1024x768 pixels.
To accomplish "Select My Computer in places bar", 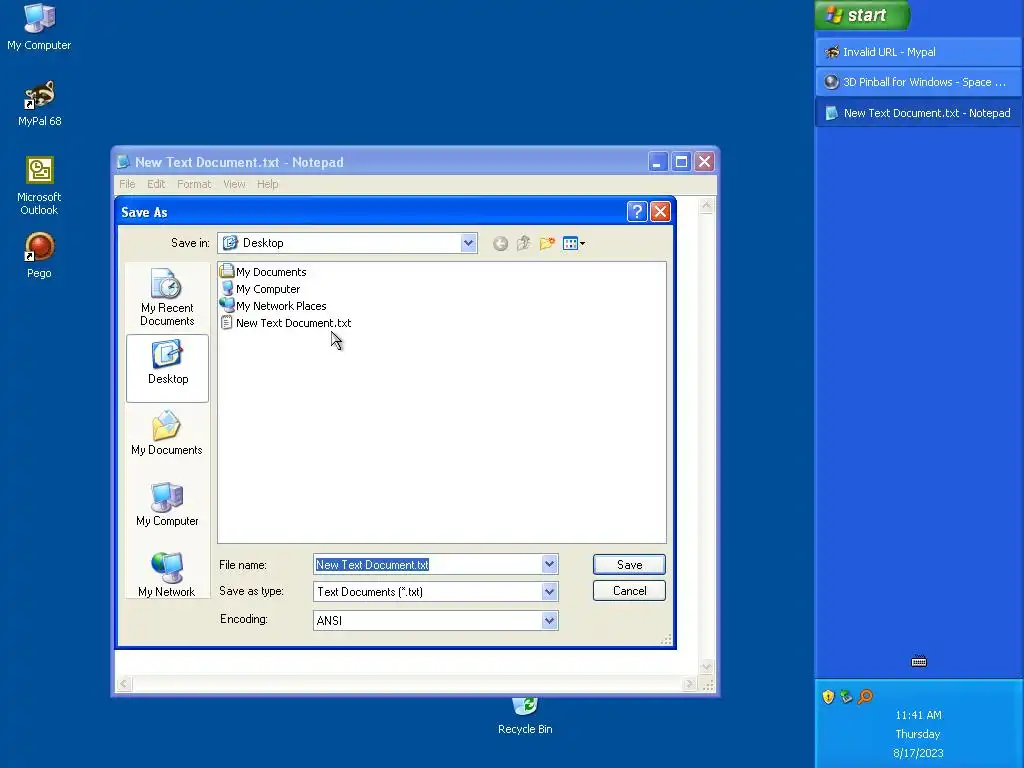I will coord(167,504).
